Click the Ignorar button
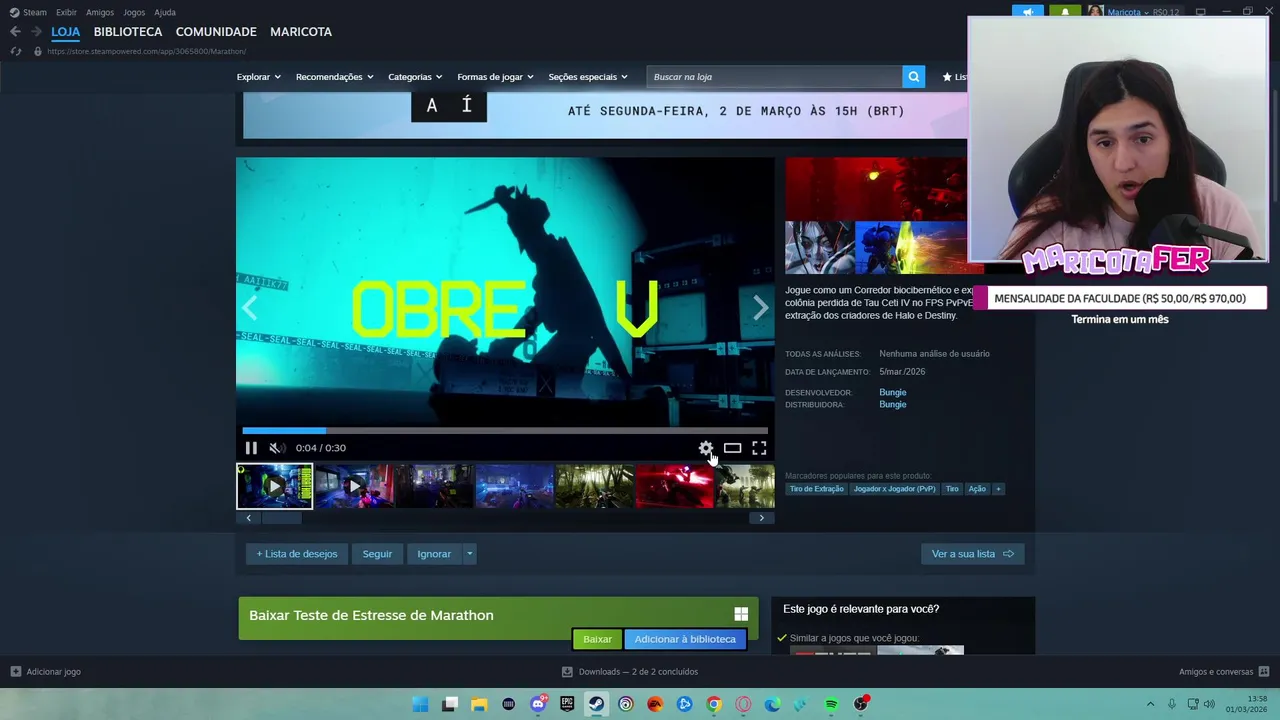The height and width of the screenshot is (720, 1280). click(434, 554)
